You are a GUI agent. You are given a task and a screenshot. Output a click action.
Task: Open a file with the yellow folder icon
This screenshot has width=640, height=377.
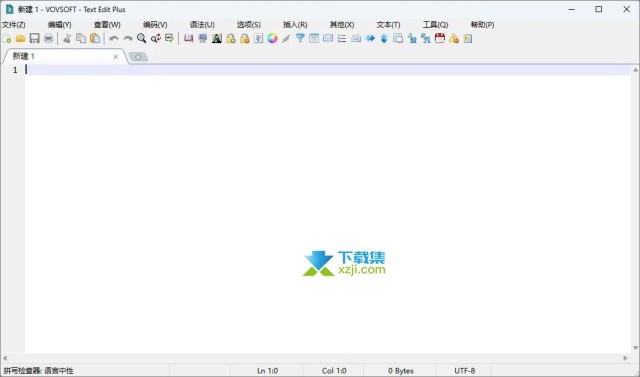20,39
